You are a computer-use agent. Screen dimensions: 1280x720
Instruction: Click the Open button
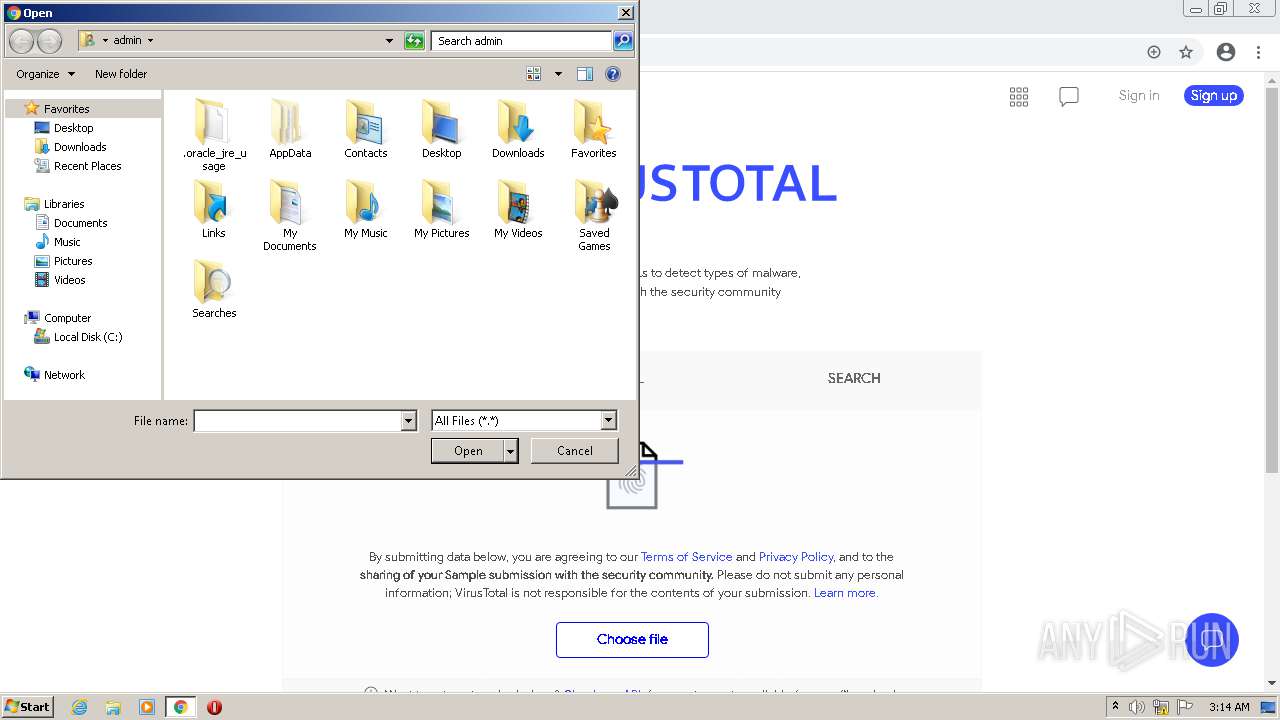pyautogui.click(x=468, y=451)
